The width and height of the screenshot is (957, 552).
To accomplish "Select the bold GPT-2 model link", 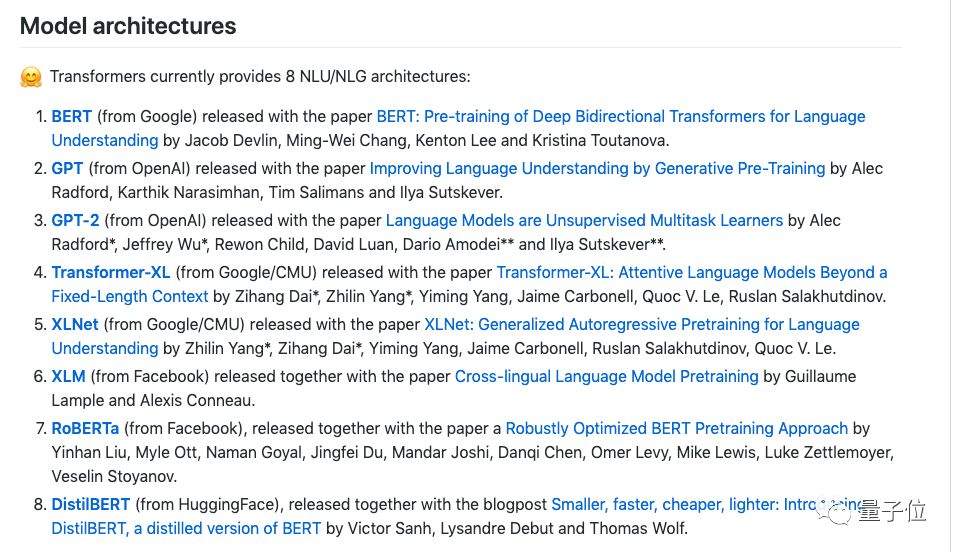I will pos(75,220).
